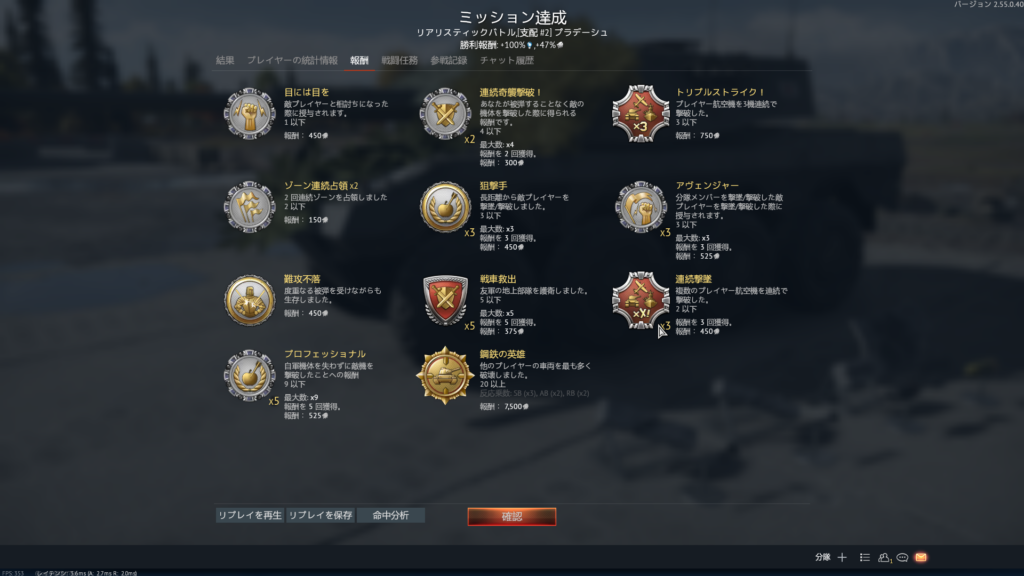Click the 狙撃手 gold apple medal
The height and width of the screenshot is (576, 1024).
445,207
